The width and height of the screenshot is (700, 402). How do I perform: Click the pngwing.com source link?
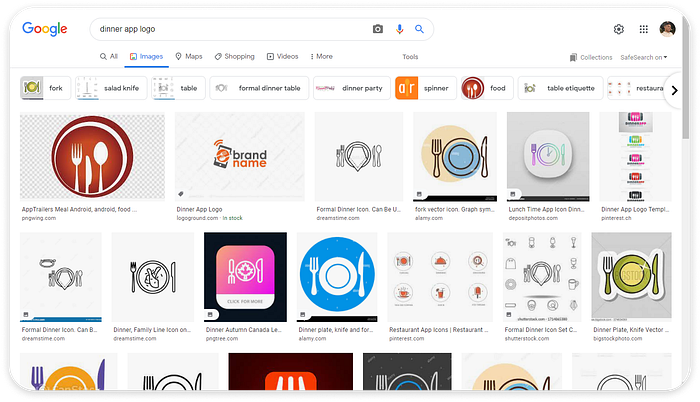tap(39, 218)
